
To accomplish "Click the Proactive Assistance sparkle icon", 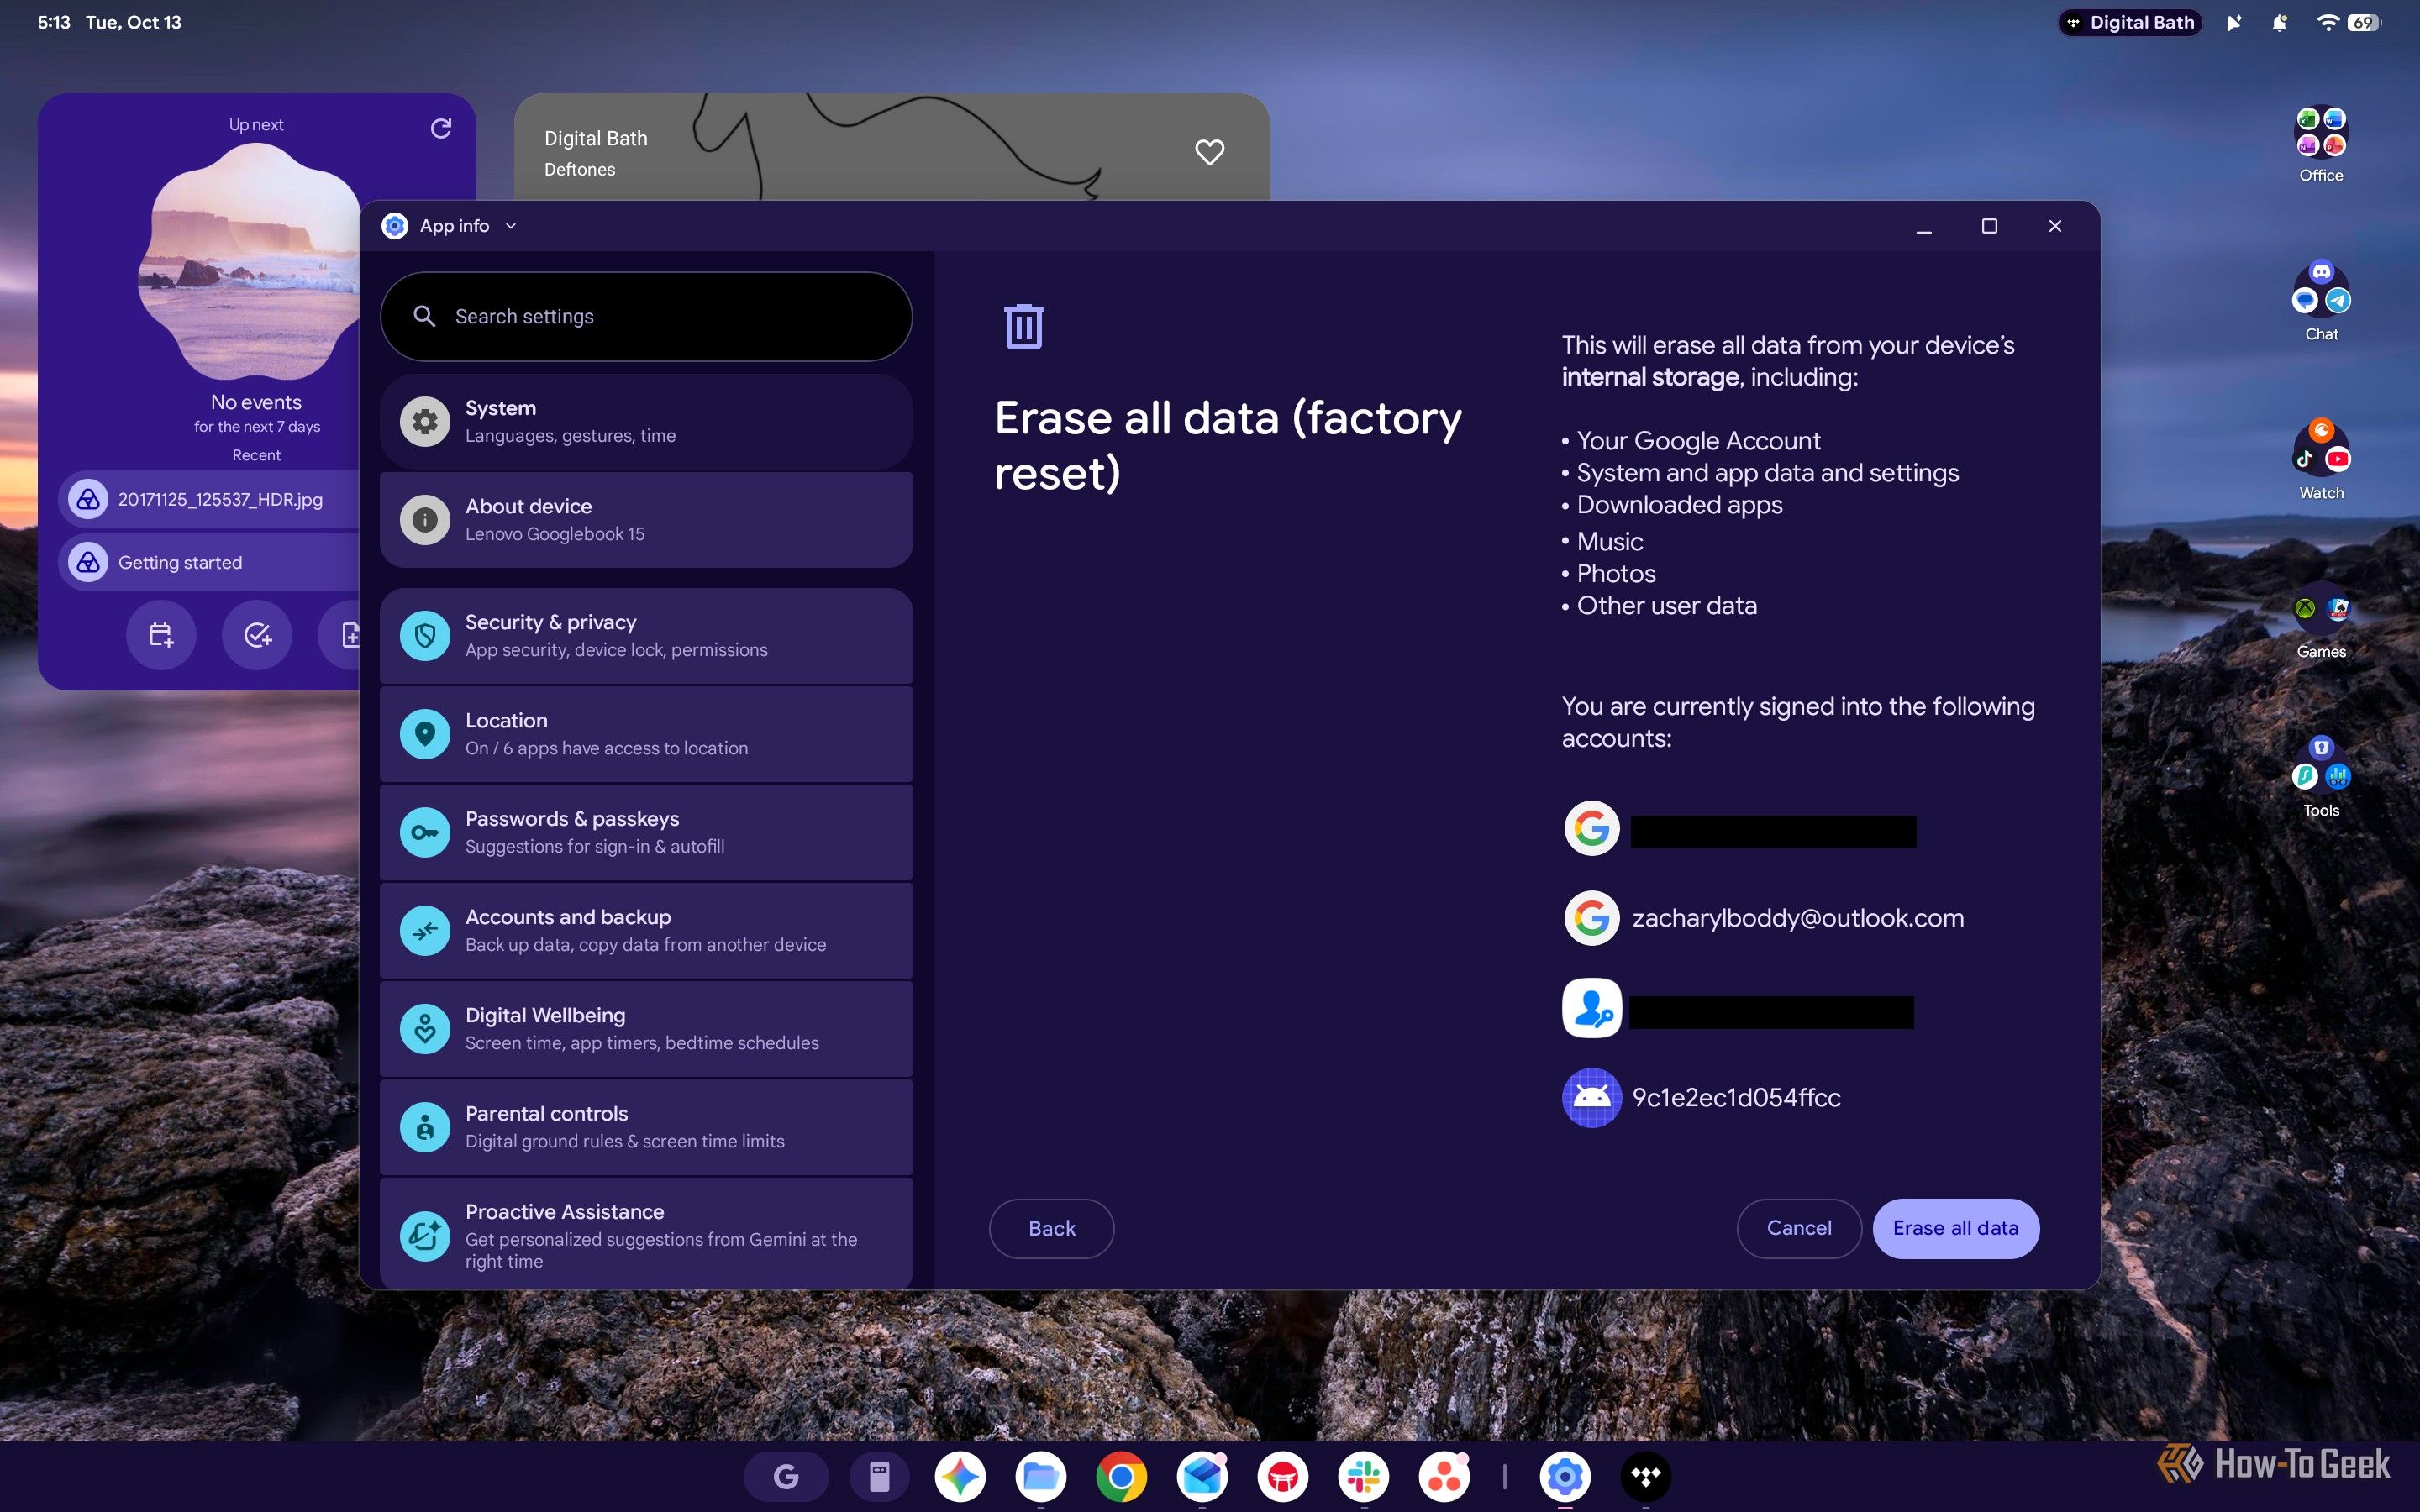I will pyautogui.click(x=425, y=1236).
